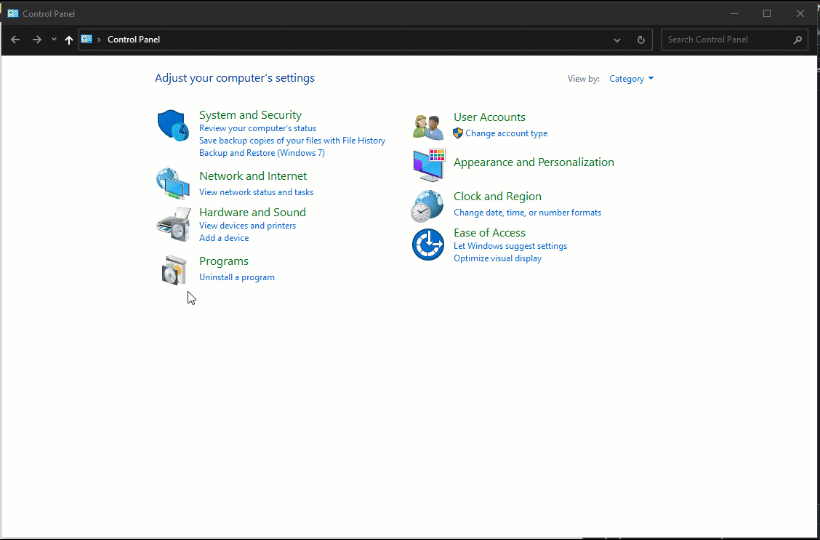Click the Ease of Access icon
Image resolution: width=820 pixels, height=540 pixels.
coord(428,244)
